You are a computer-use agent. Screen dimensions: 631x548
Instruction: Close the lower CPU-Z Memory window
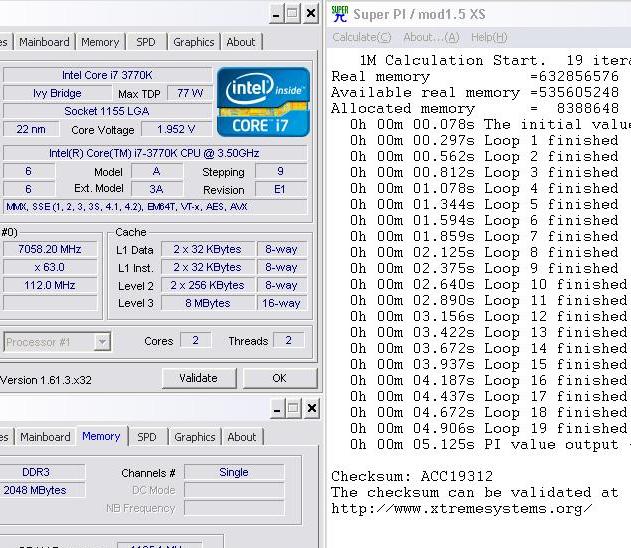click(311, 409)
